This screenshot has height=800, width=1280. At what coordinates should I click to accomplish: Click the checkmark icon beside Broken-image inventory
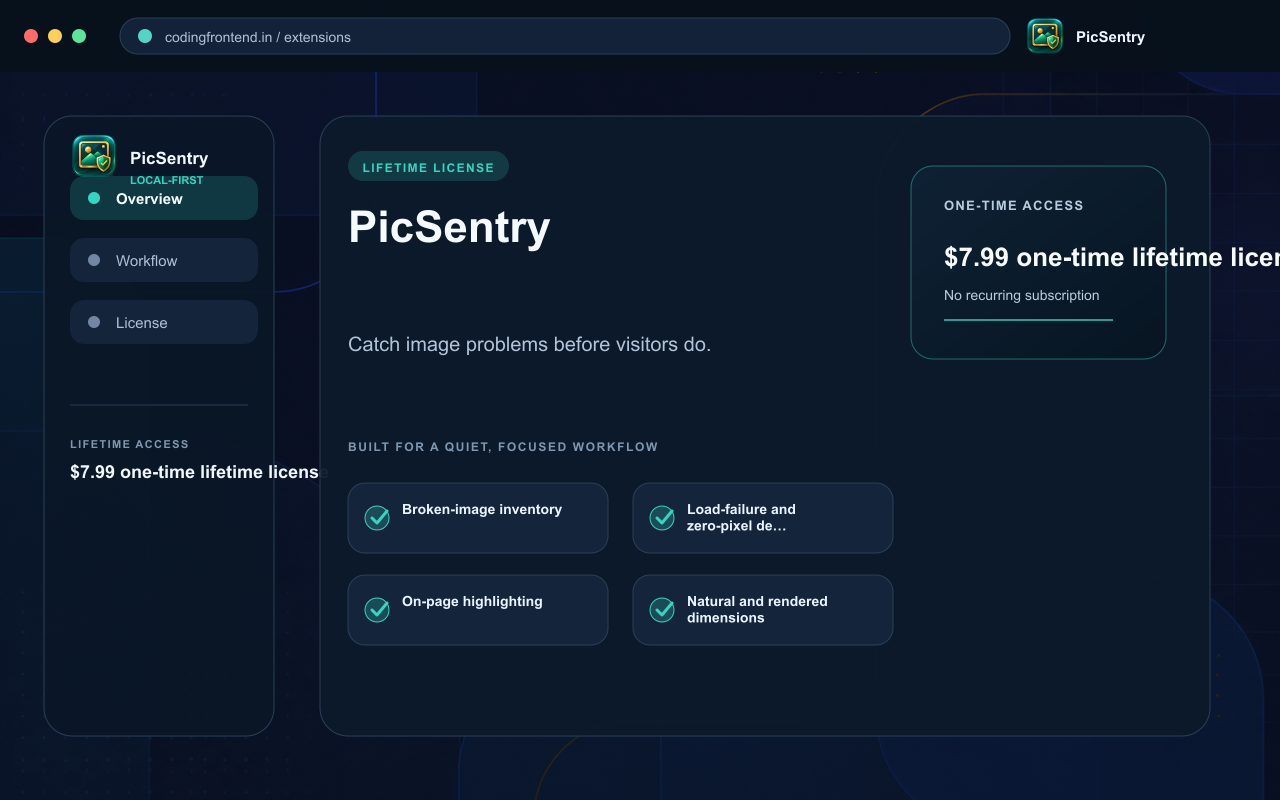click(x=377, y=518)
